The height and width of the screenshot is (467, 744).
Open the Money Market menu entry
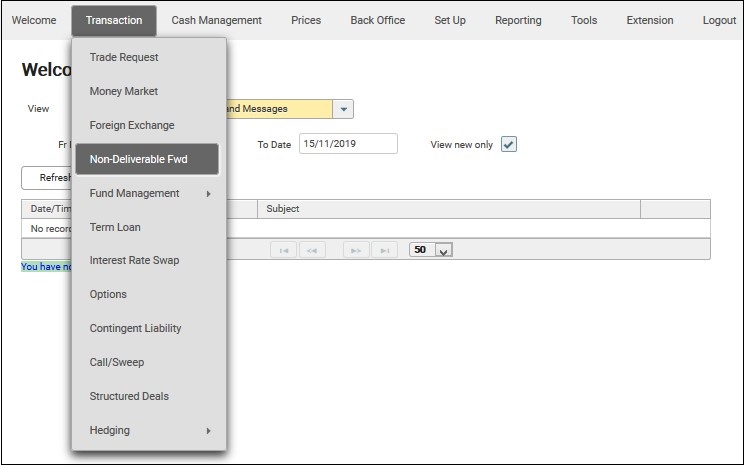tap(124, 91)
